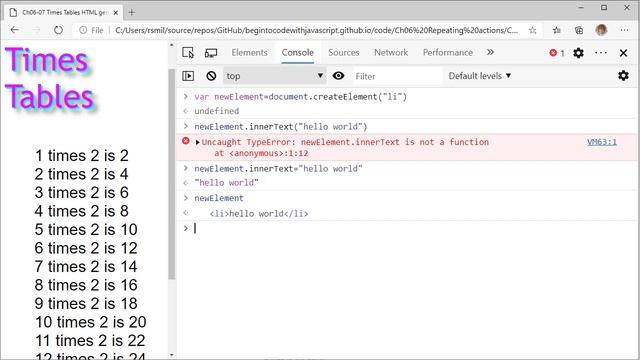Click the browser forward arrow

[36, 30]
